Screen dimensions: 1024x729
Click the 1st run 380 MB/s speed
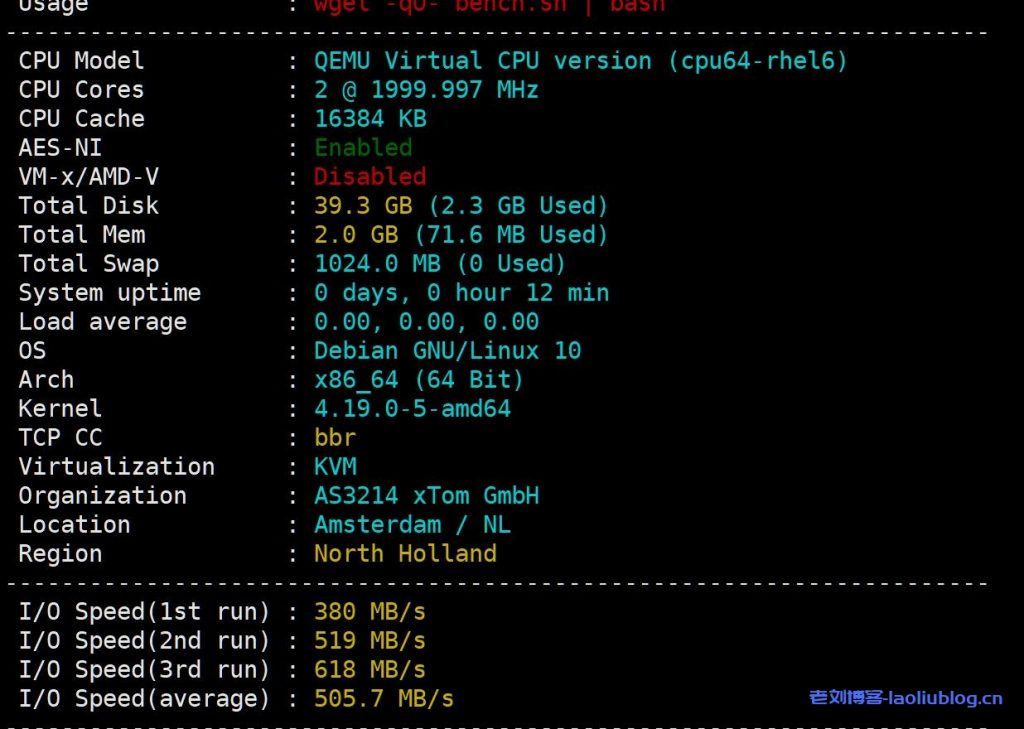370,612
